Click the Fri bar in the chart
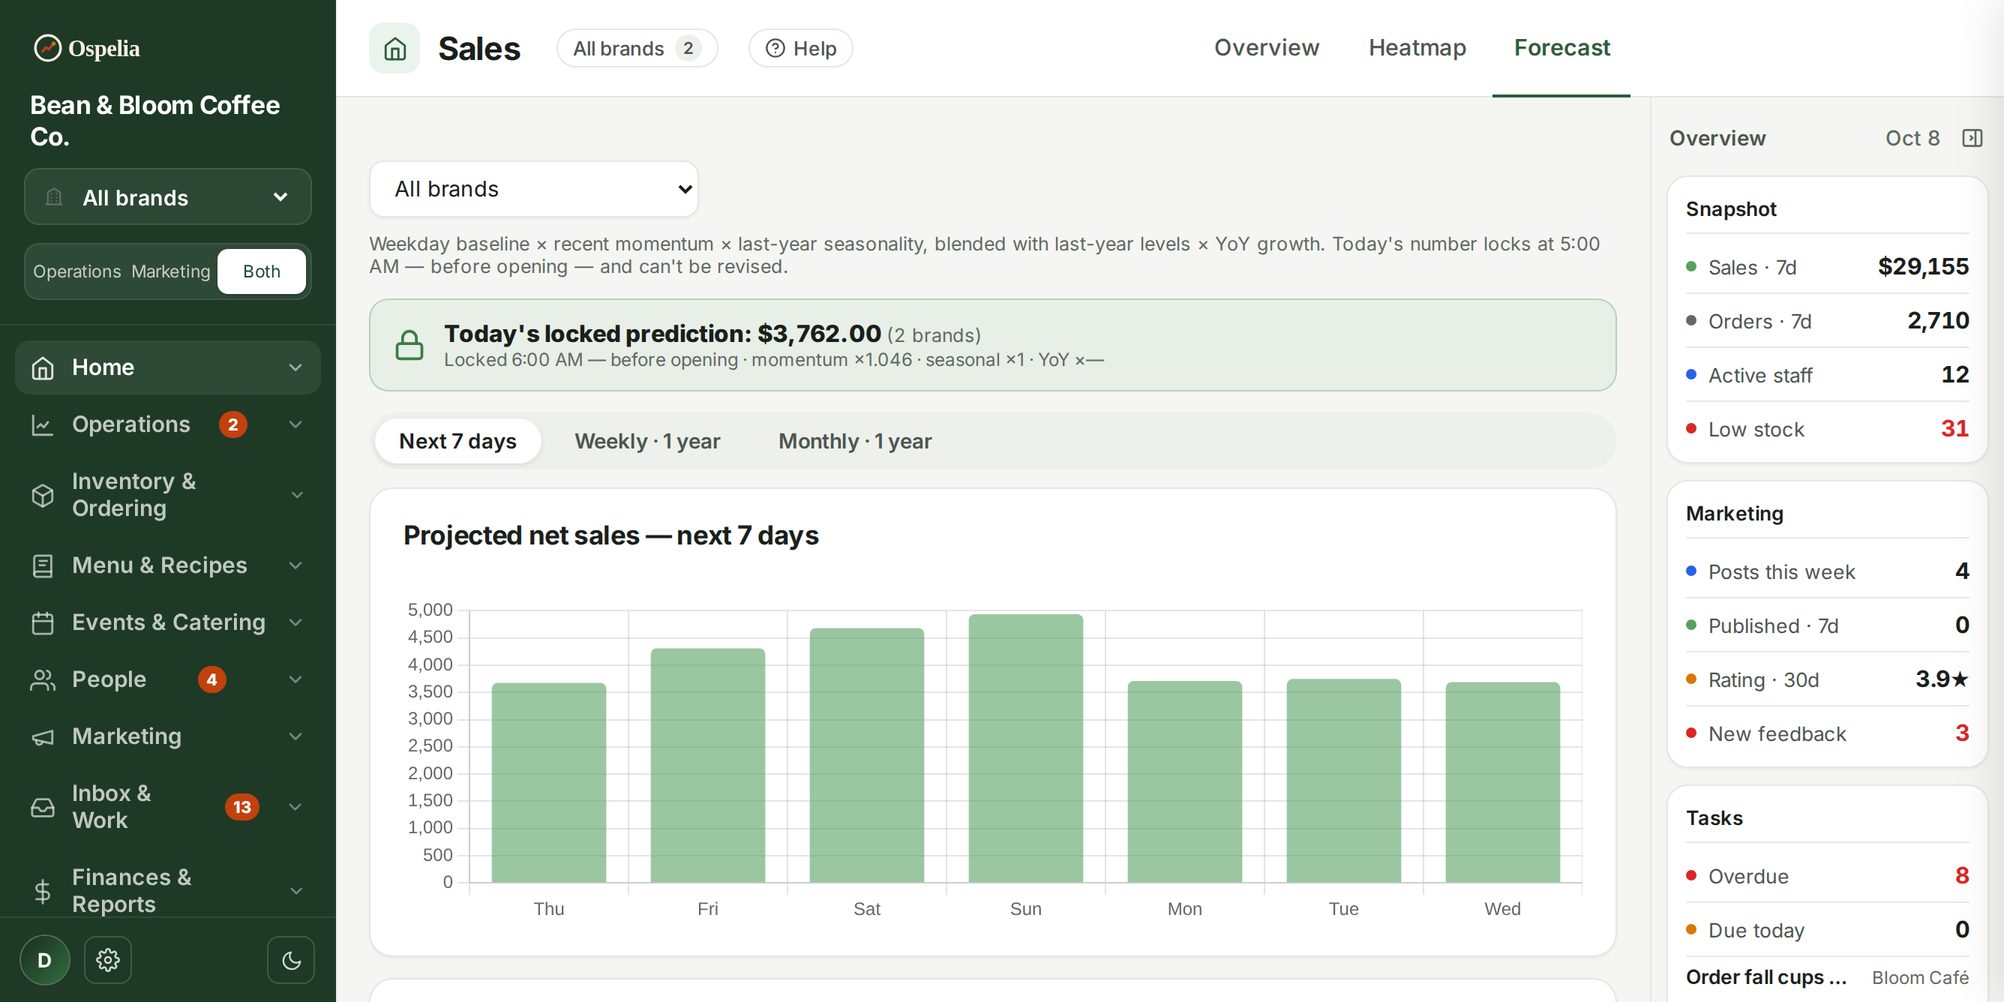 [708, 765]
